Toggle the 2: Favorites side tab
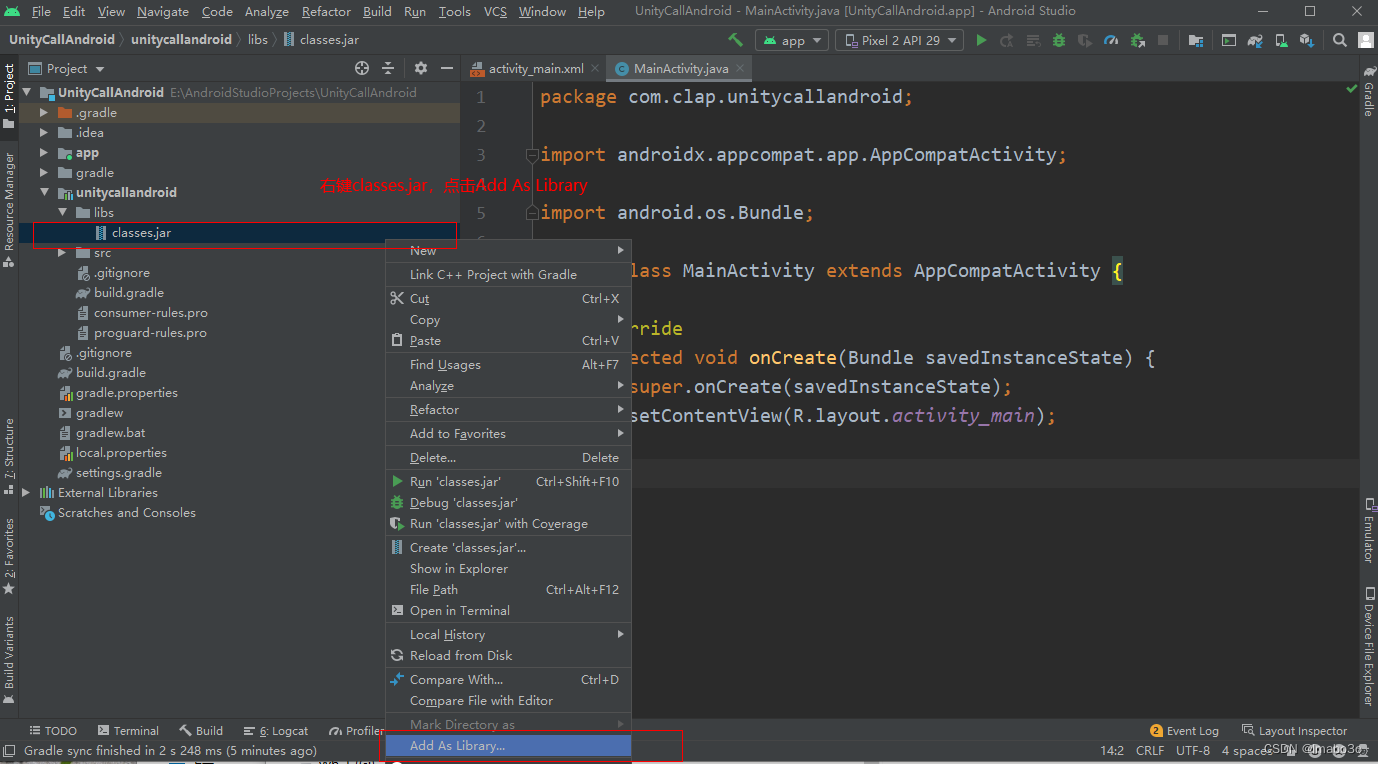Viewport: 1378px width, 764px height. point(9,556)
